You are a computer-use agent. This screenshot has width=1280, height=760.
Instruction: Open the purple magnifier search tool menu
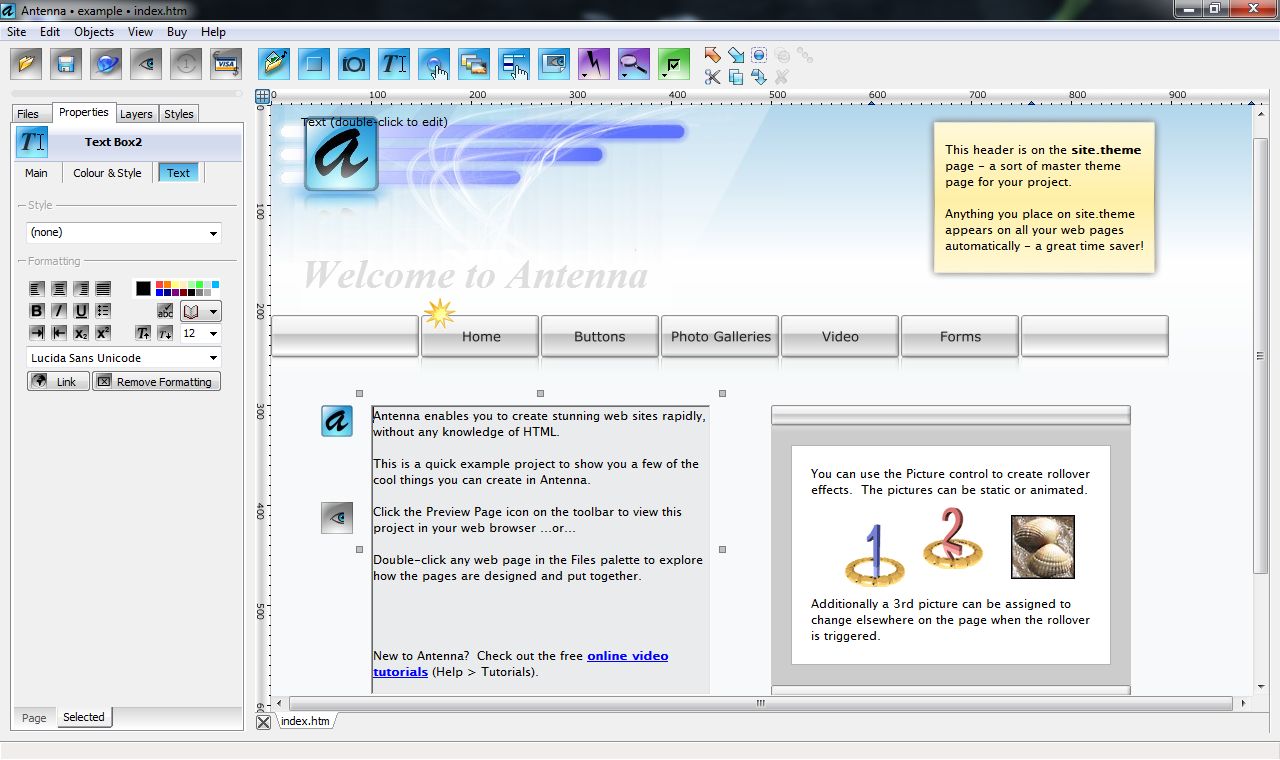tap(634, 64)
